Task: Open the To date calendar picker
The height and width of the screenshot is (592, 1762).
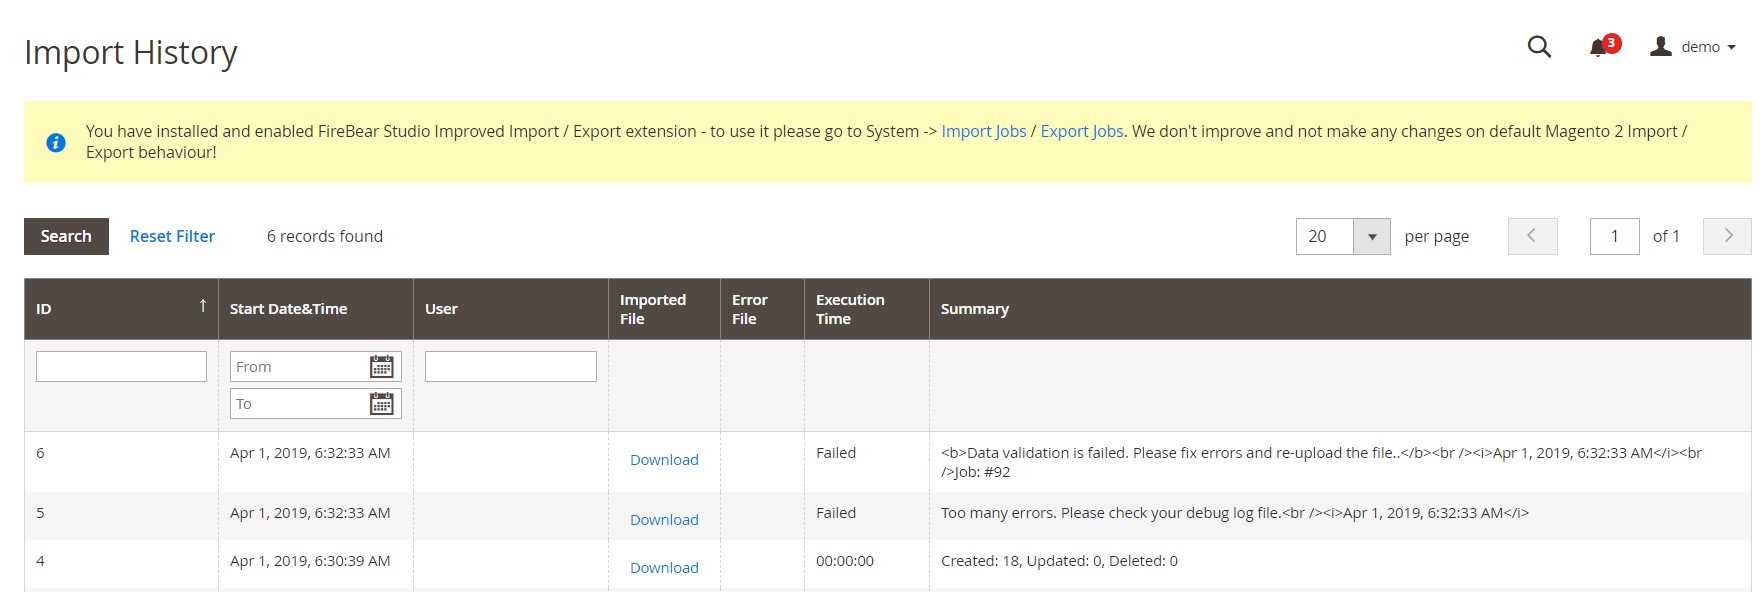Action: click(x=381, y=404)
